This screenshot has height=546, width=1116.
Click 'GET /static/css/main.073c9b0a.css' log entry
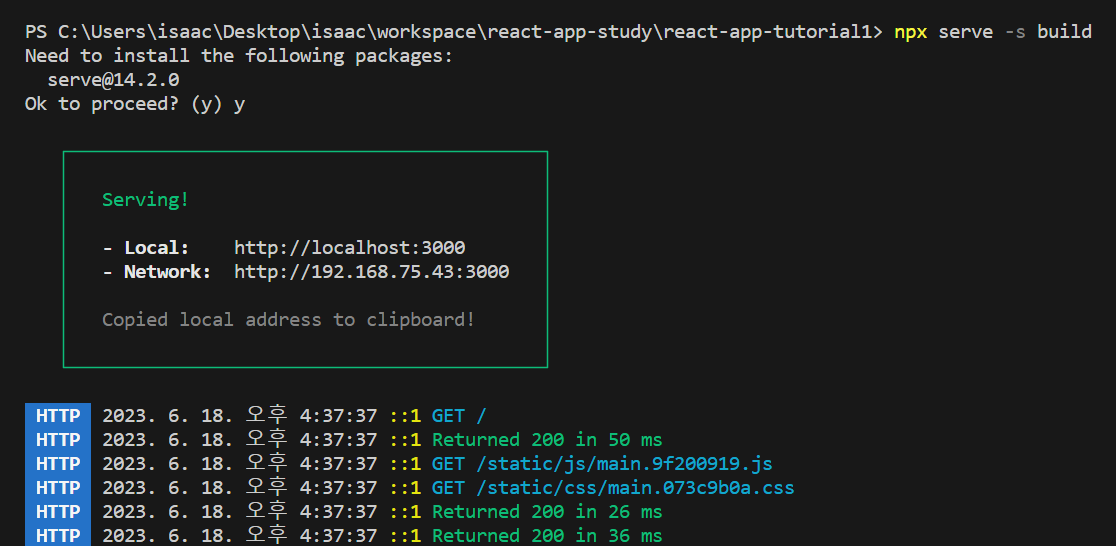coord(613,488)
